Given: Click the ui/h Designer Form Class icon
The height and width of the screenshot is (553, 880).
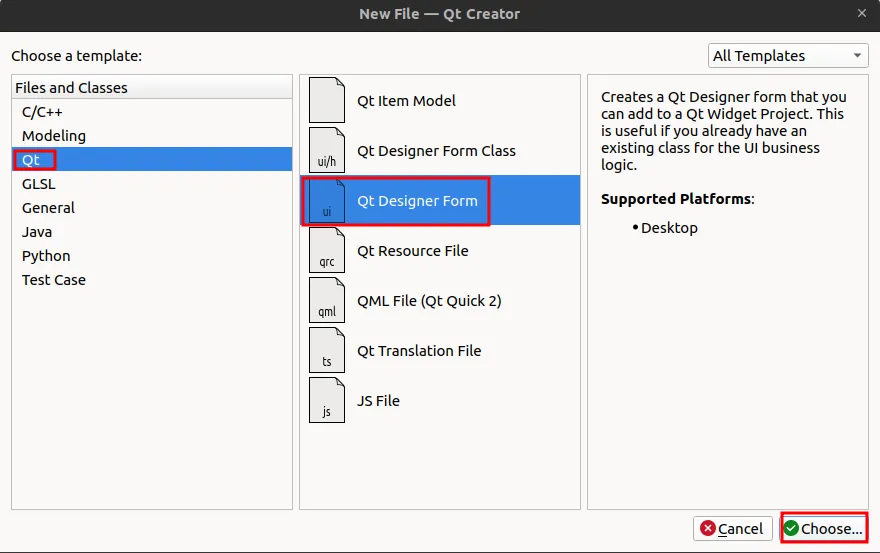Looking at the screenshot, I should [x=327, y=150].
